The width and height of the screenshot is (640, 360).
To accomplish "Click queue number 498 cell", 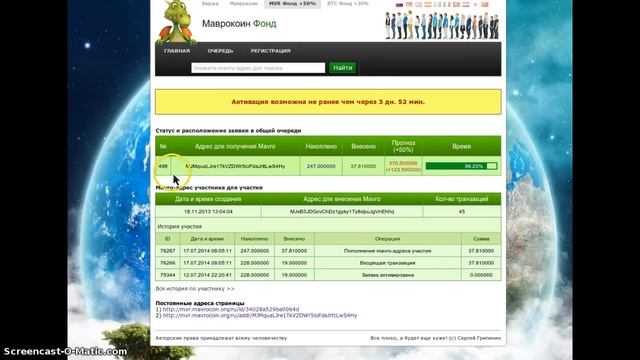I will (x=163, y=166).
